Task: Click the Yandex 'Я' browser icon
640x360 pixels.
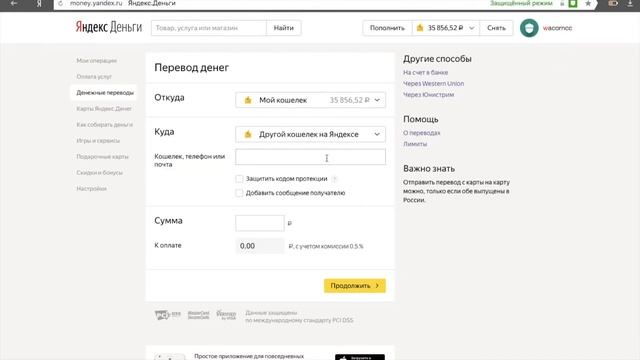Action: 39,3
